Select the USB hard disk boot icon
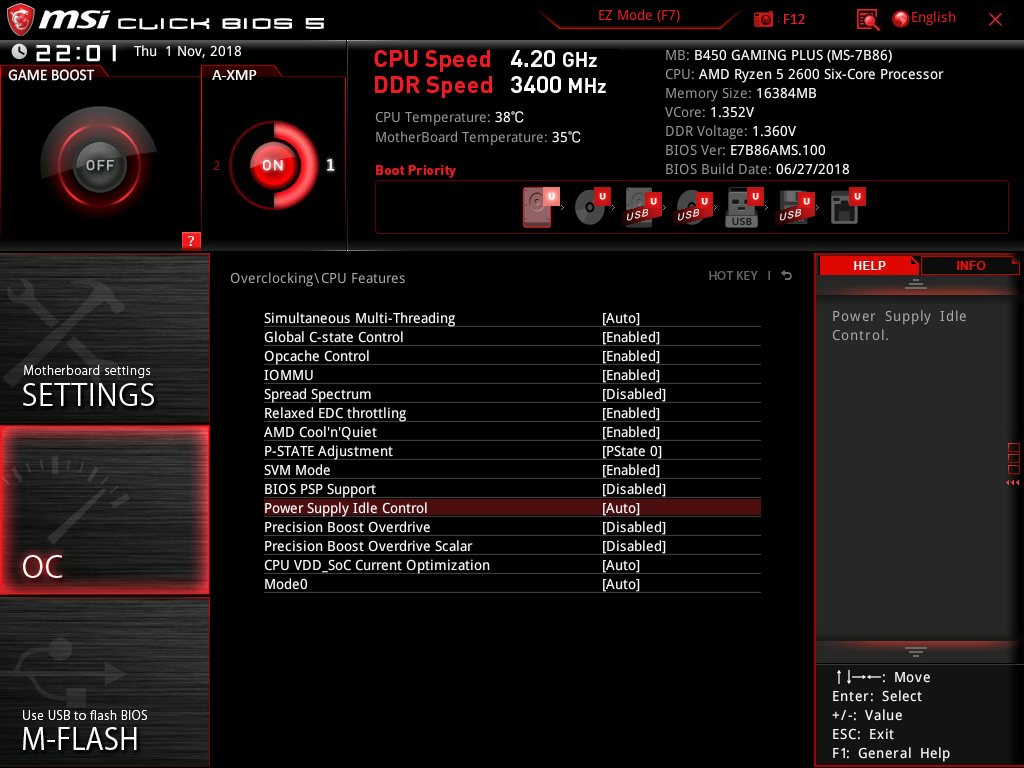Viewport: 1024px width, 768px height. click(x=643, y=207)
